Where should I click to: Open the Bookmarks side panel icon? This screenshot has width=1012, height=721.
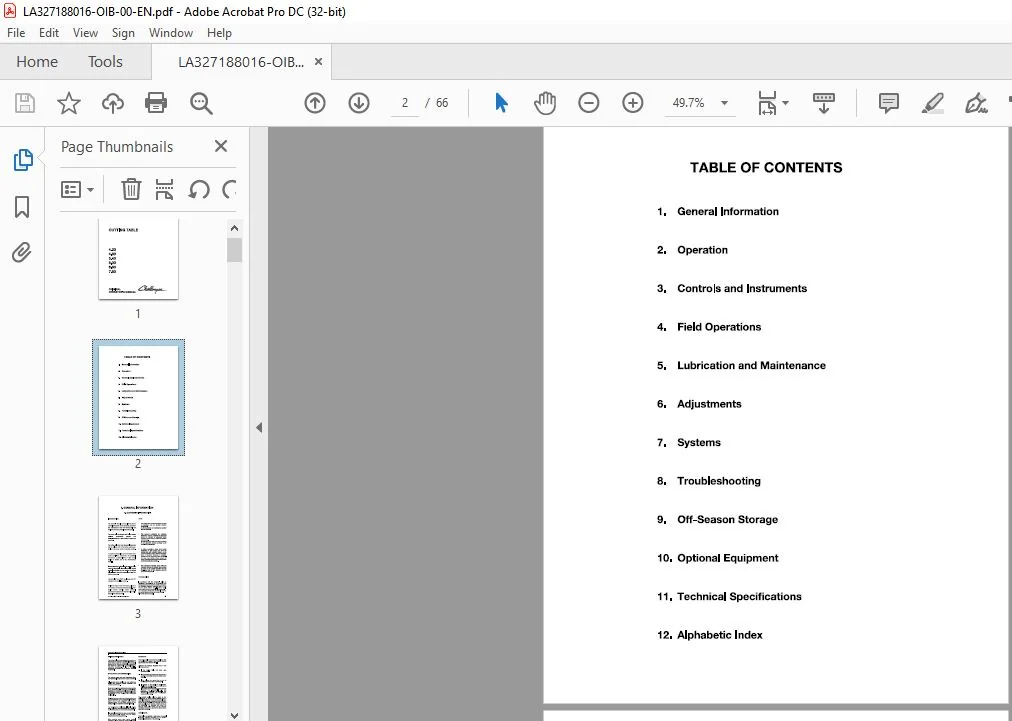[x=22, y=207]
